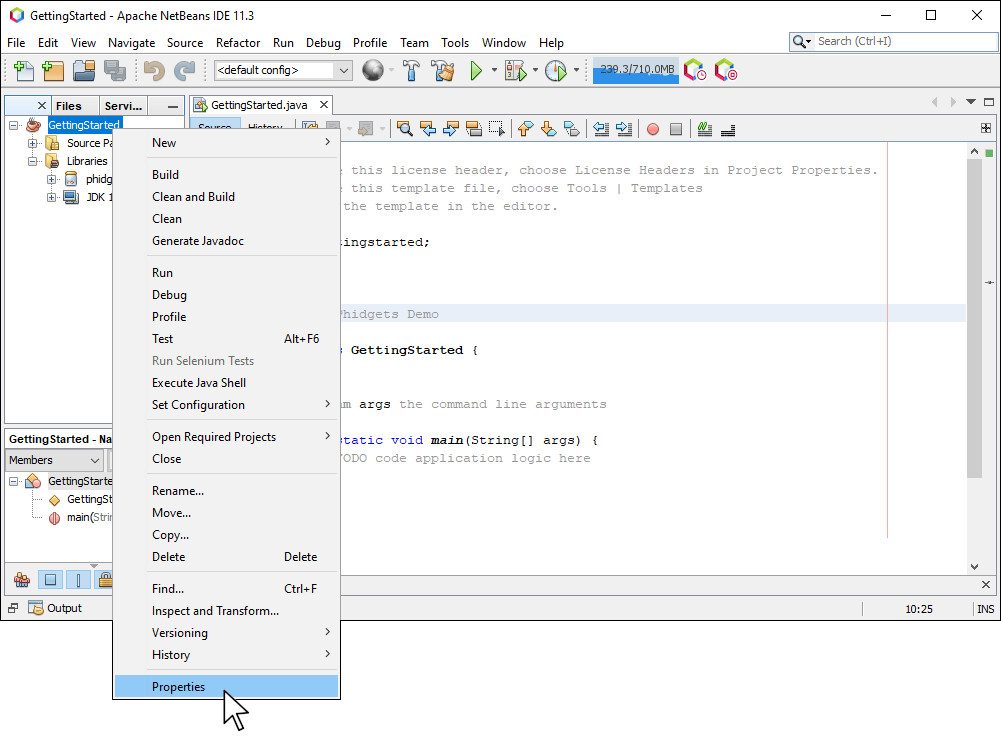Image resolution: width=1001 pixels, height=748 pixels.
Task: Switch to the History view of GettingStarted.java
Action: click(265, 128)
